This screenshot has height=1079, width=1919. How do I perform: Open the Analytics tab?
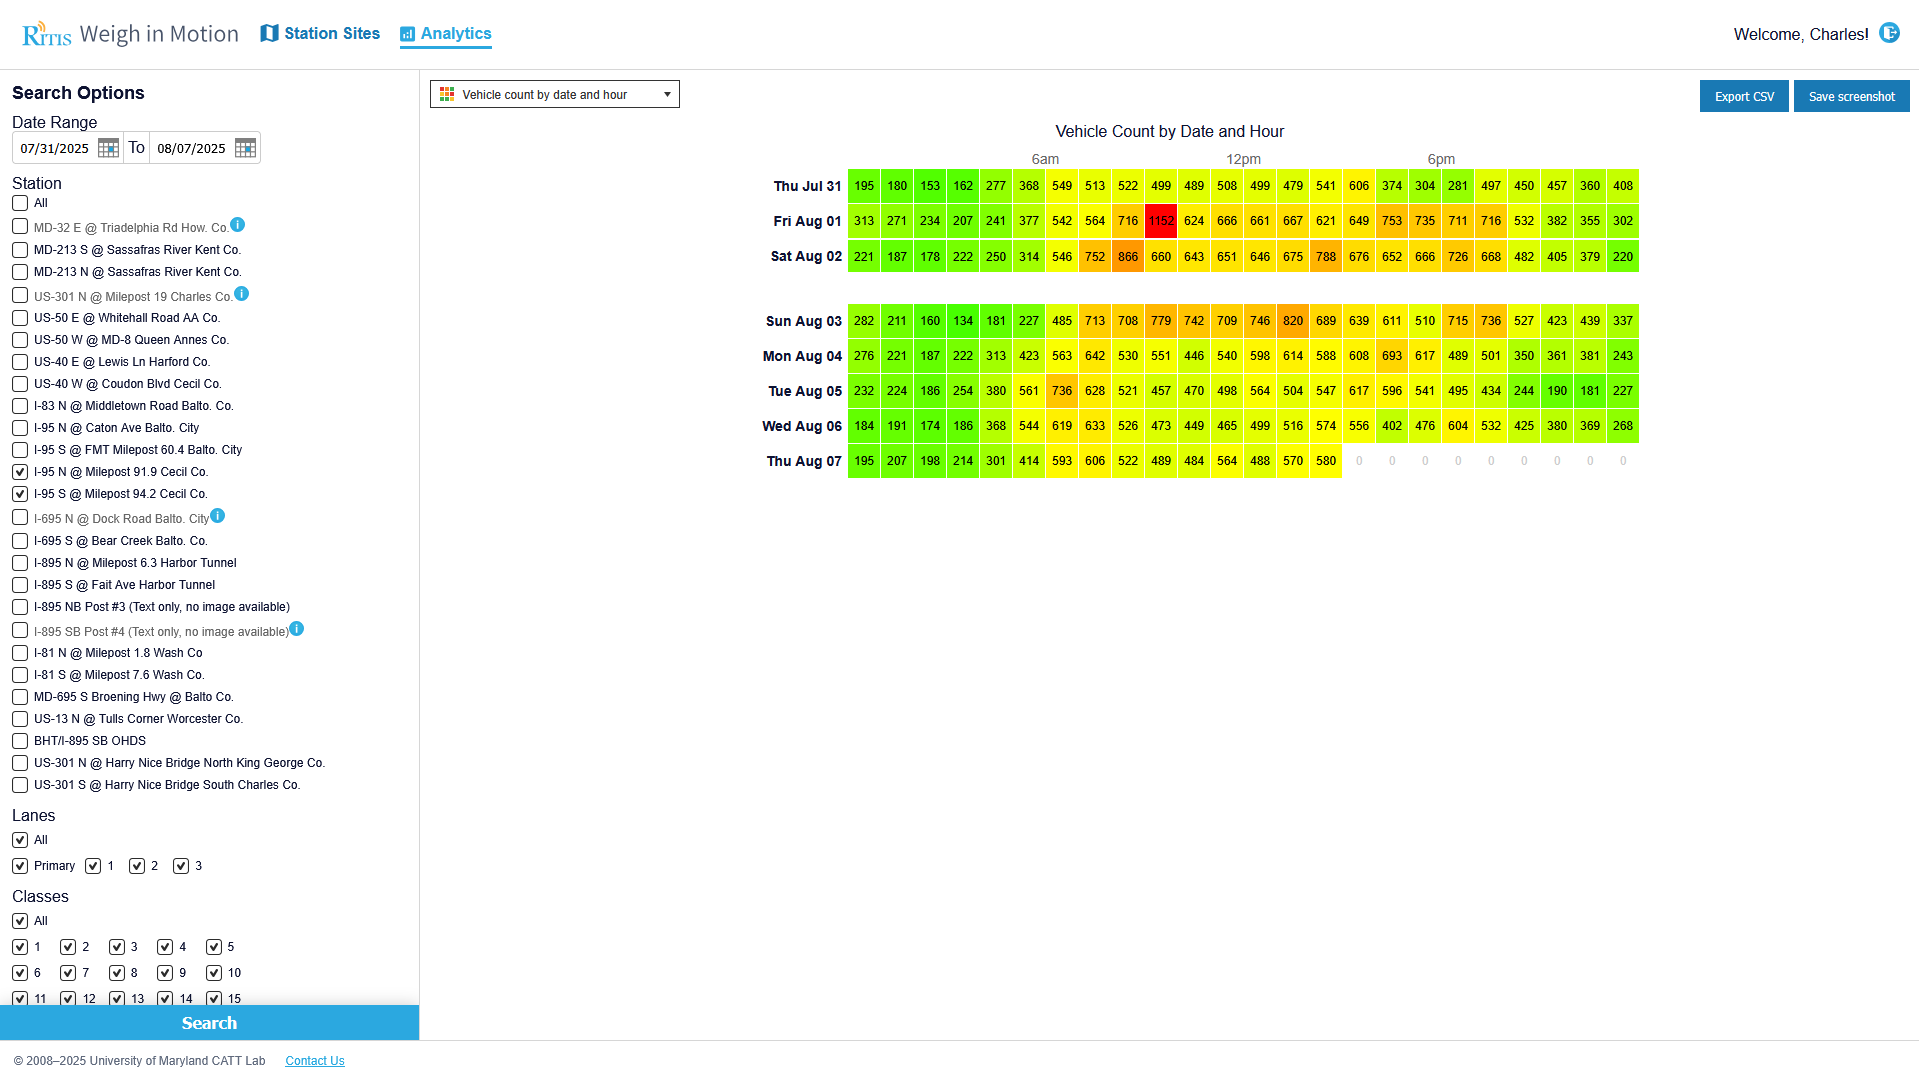pos(446,34)
